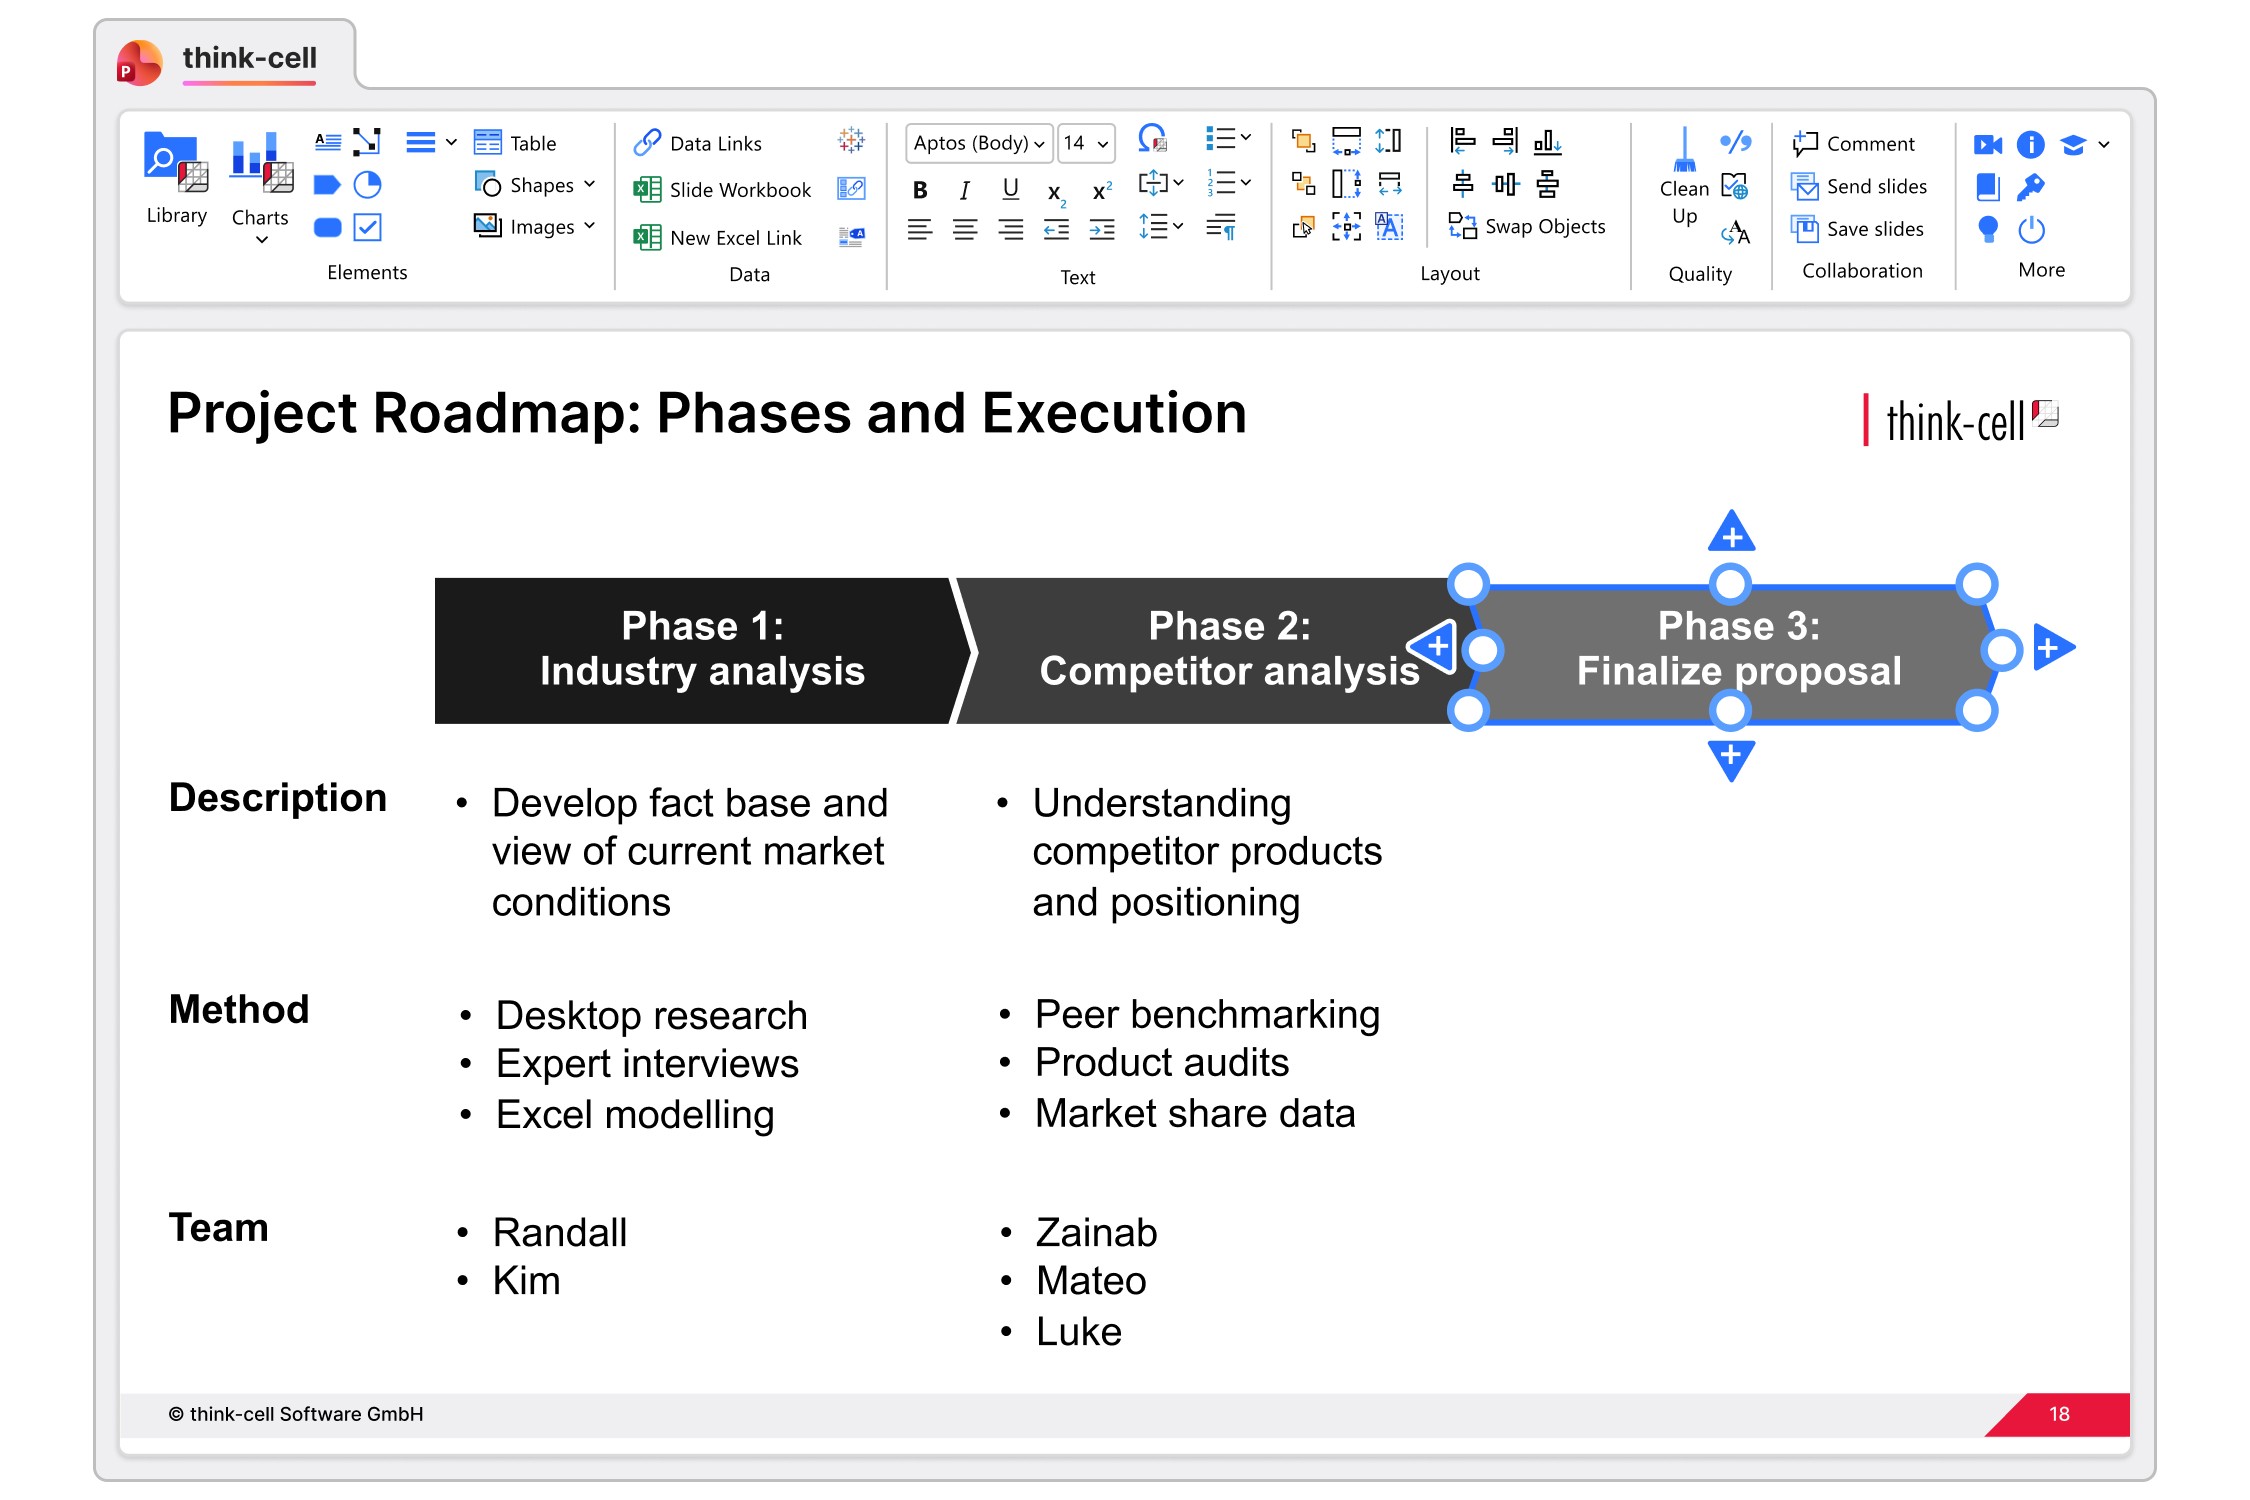Click the Swap Objects button
The width and height of the screenshot is (2250, 1500).
pyautogui.click(x=1527, y=227)
